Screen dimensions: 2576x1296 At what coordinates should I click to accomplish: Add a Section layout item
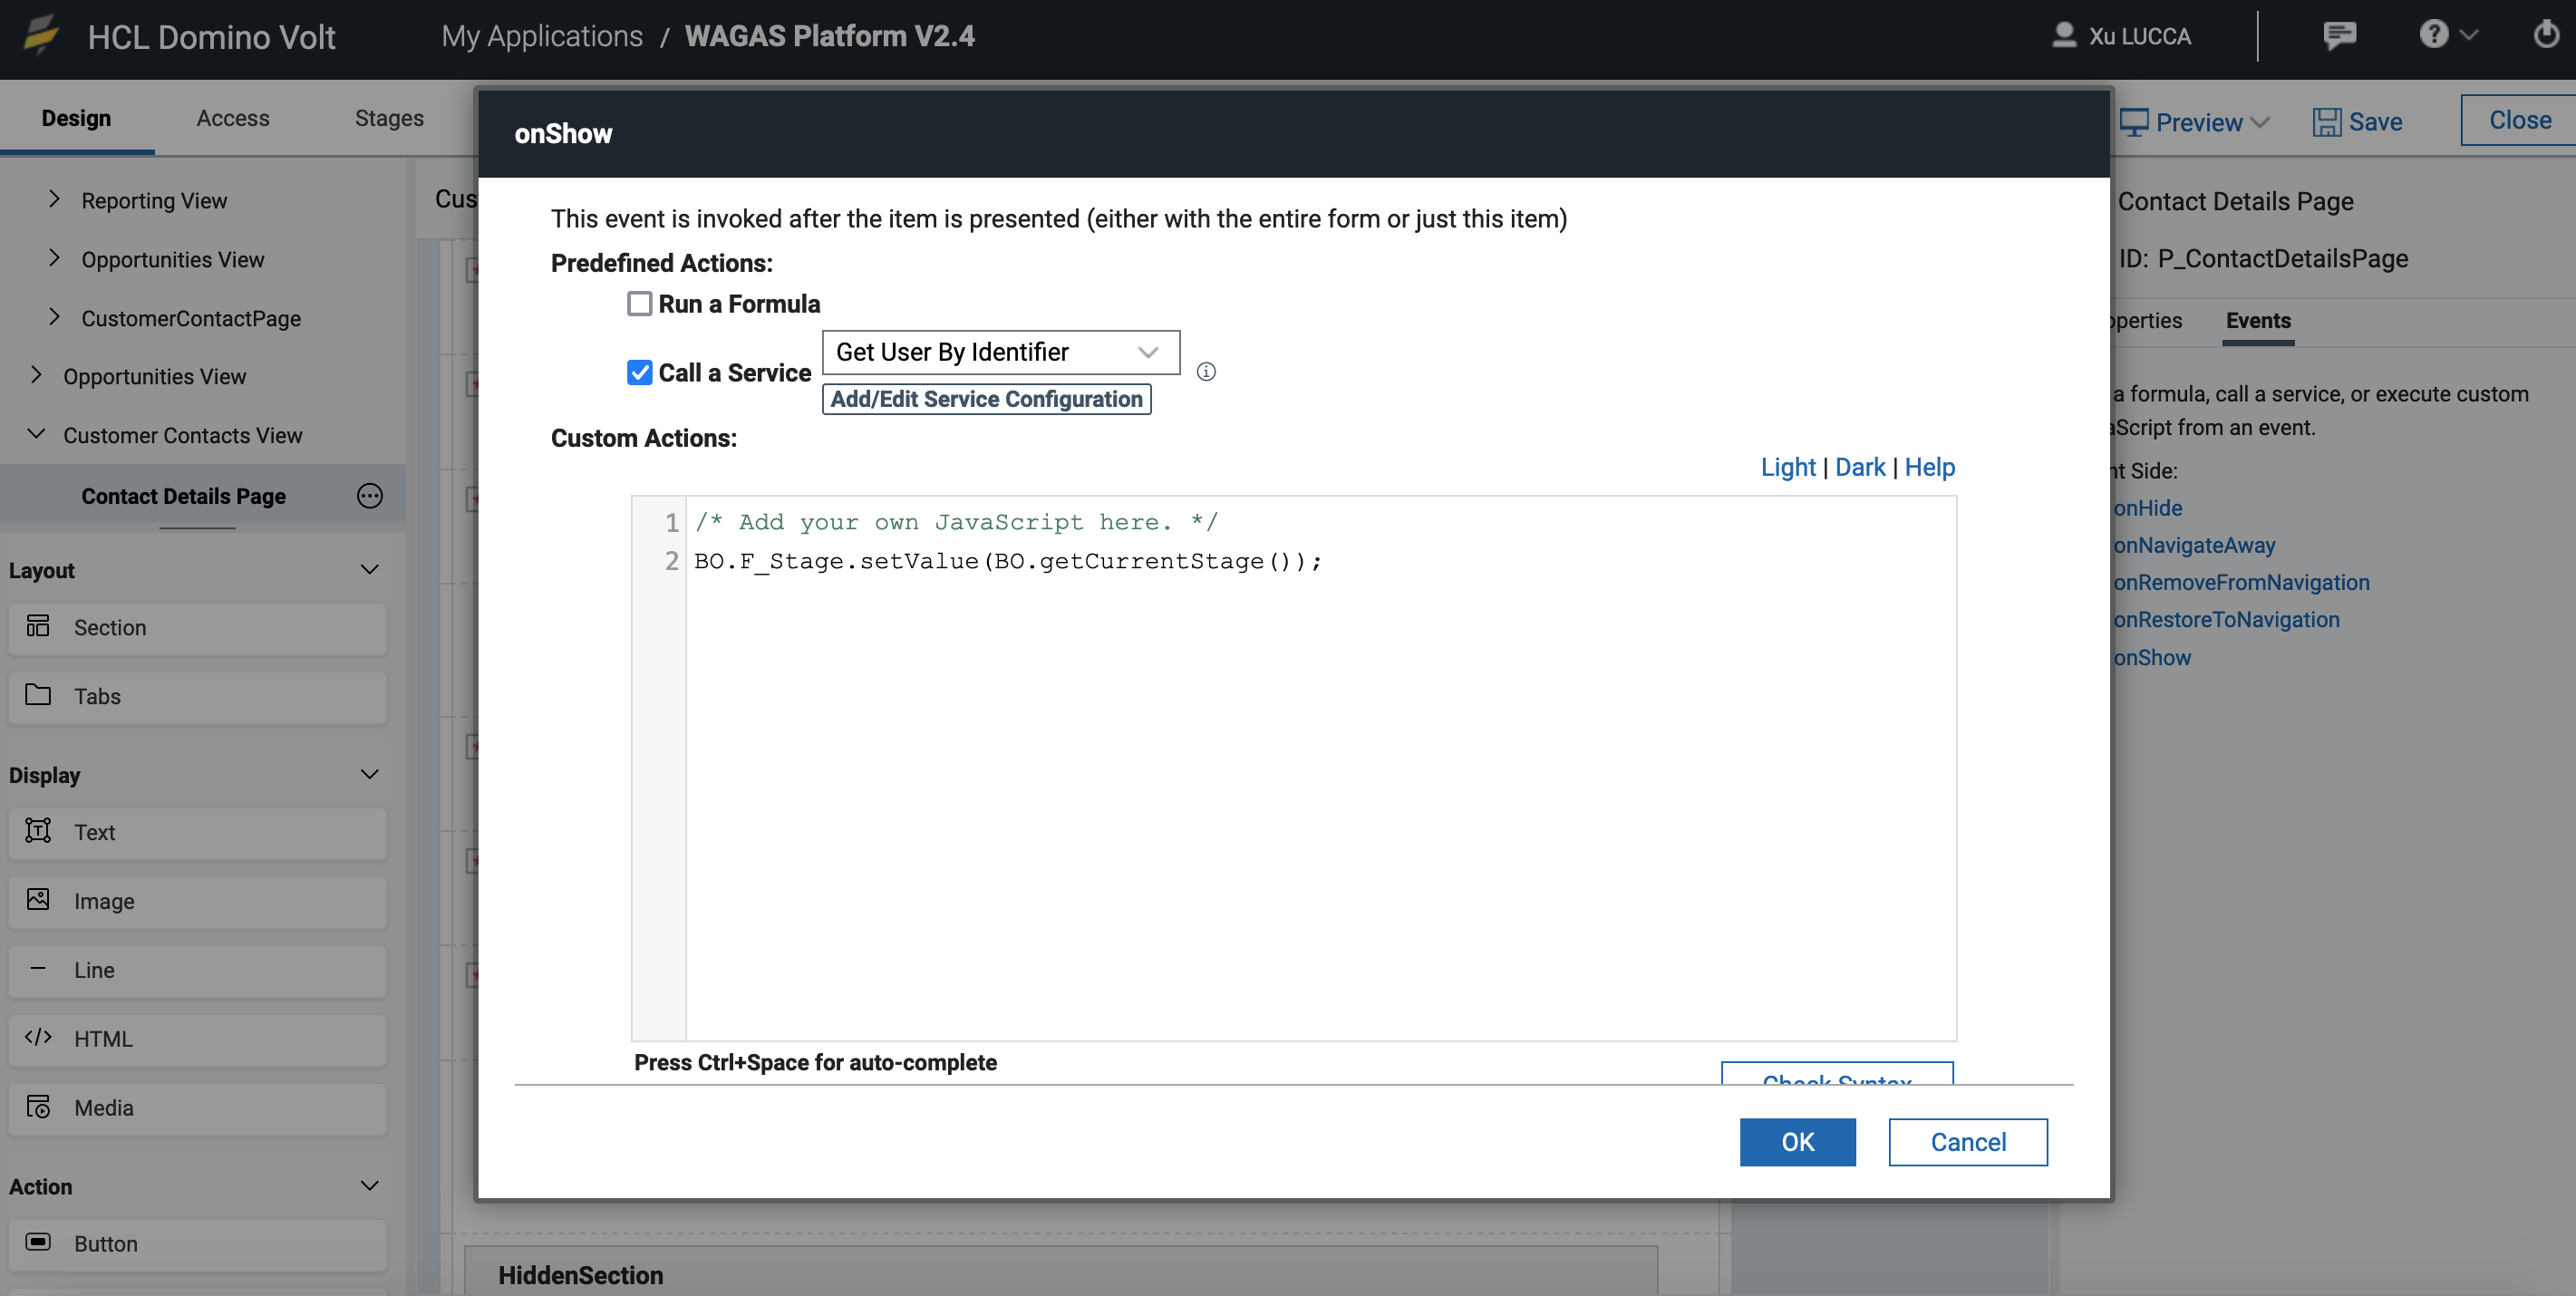click(197, 628)
